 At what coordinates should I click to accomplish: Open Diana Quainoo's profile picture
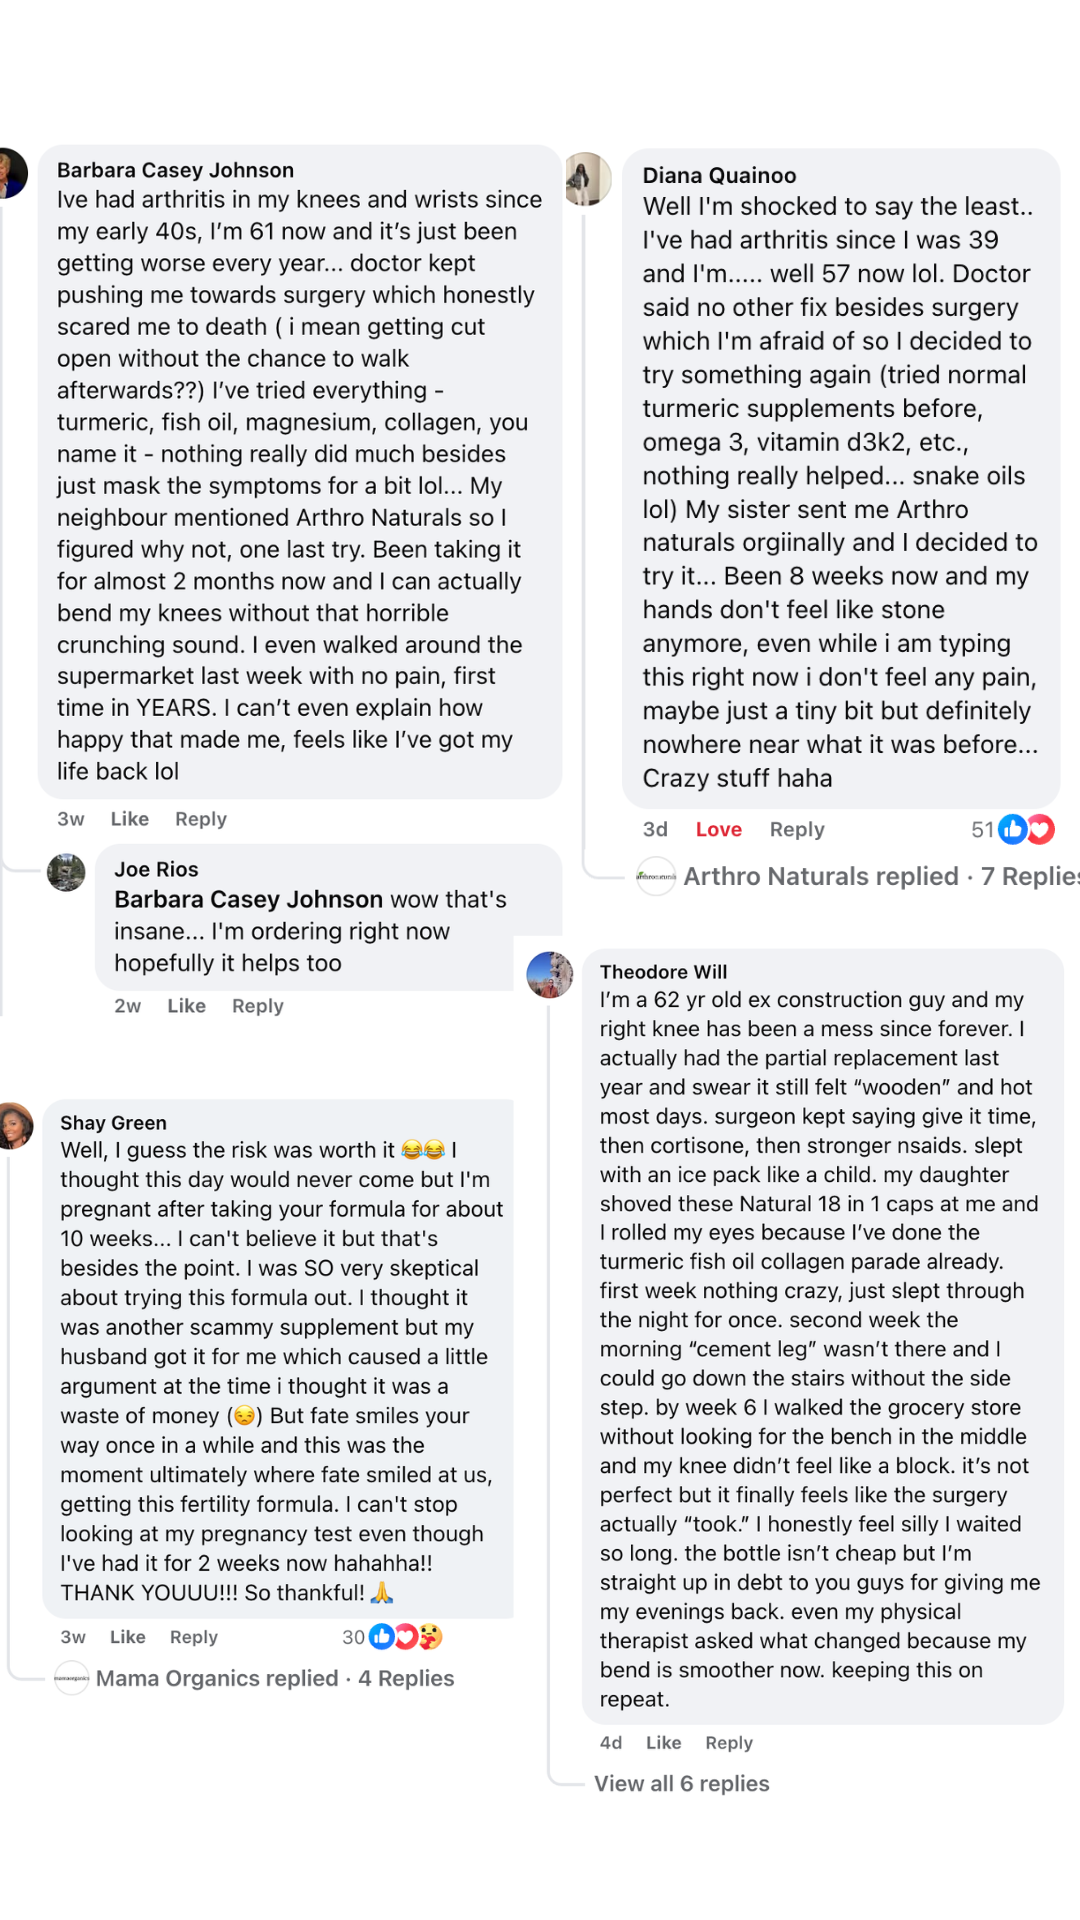588,179
